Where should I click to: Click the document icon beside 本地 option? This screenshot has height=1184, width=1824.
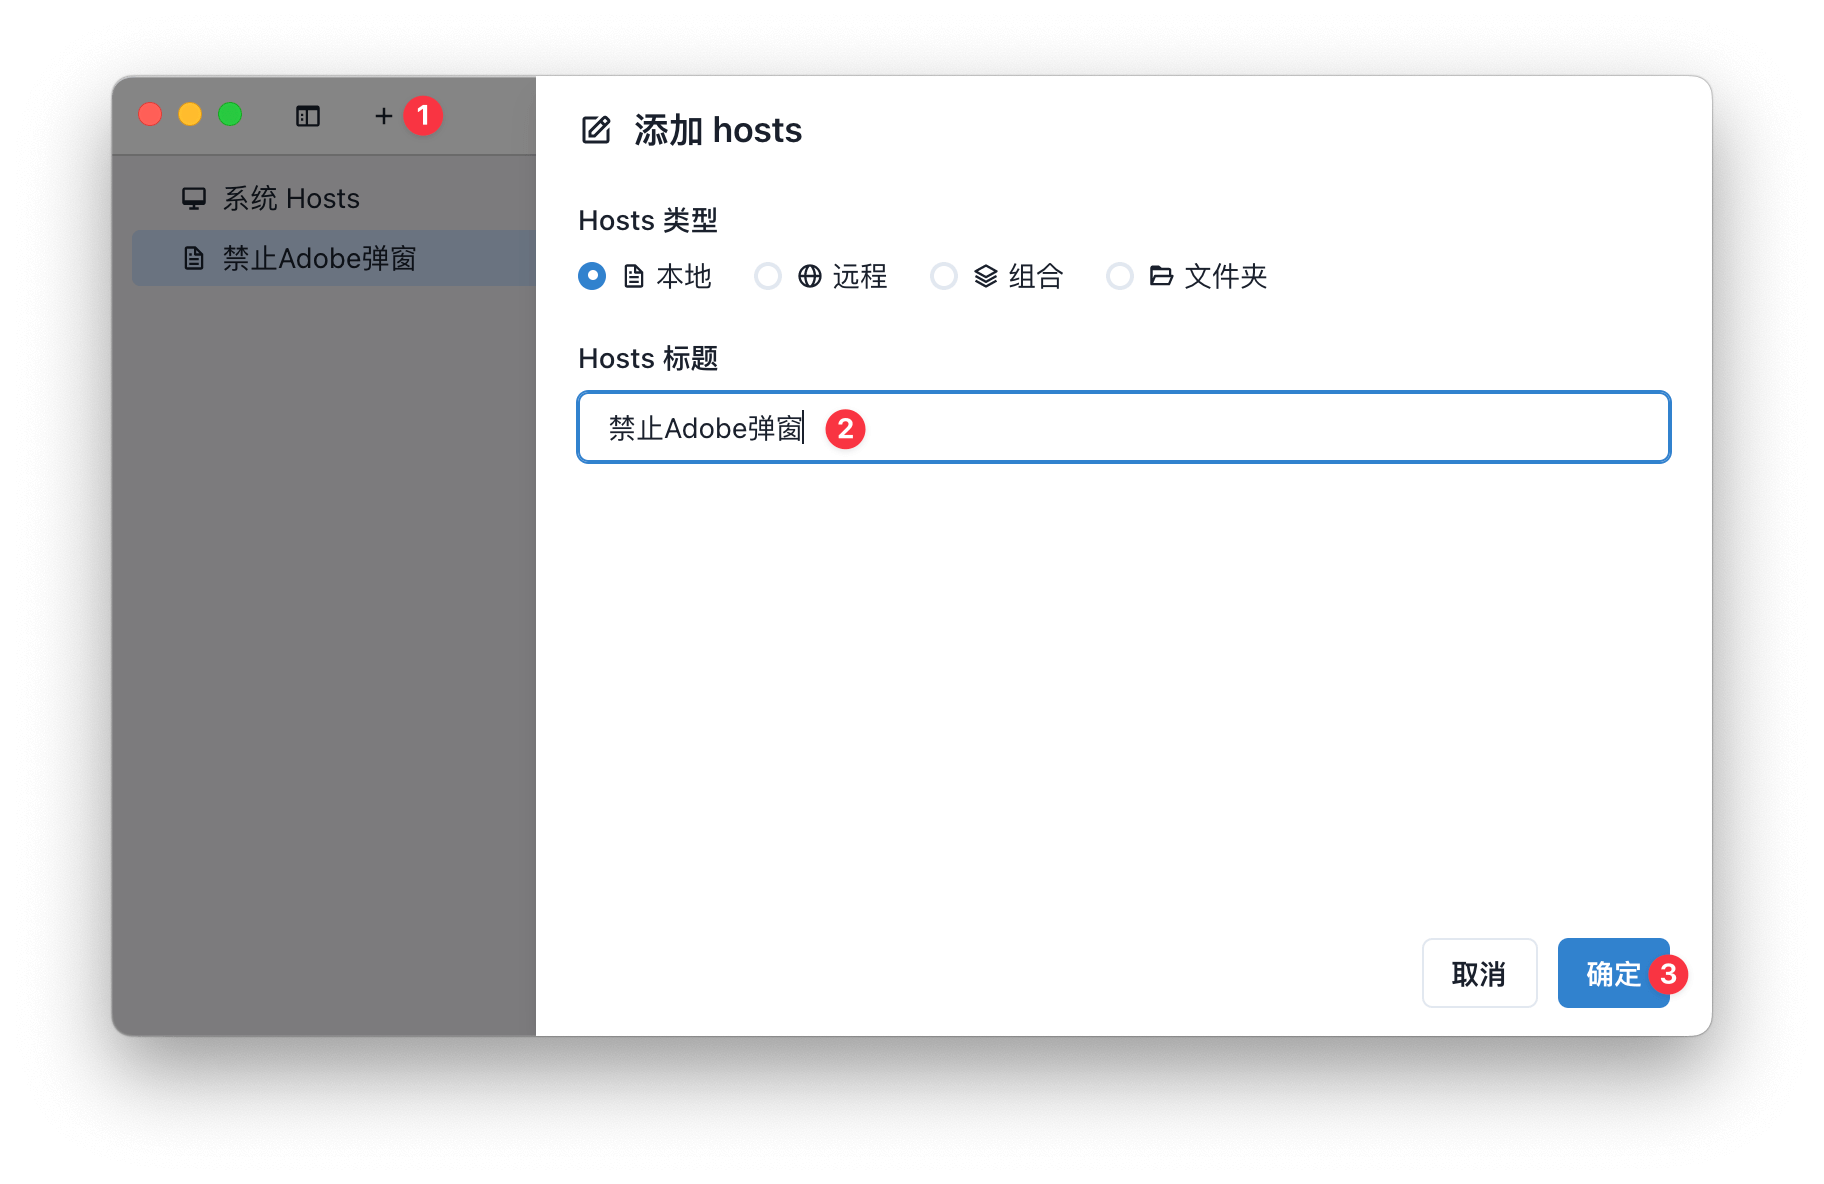pos(631,276)
